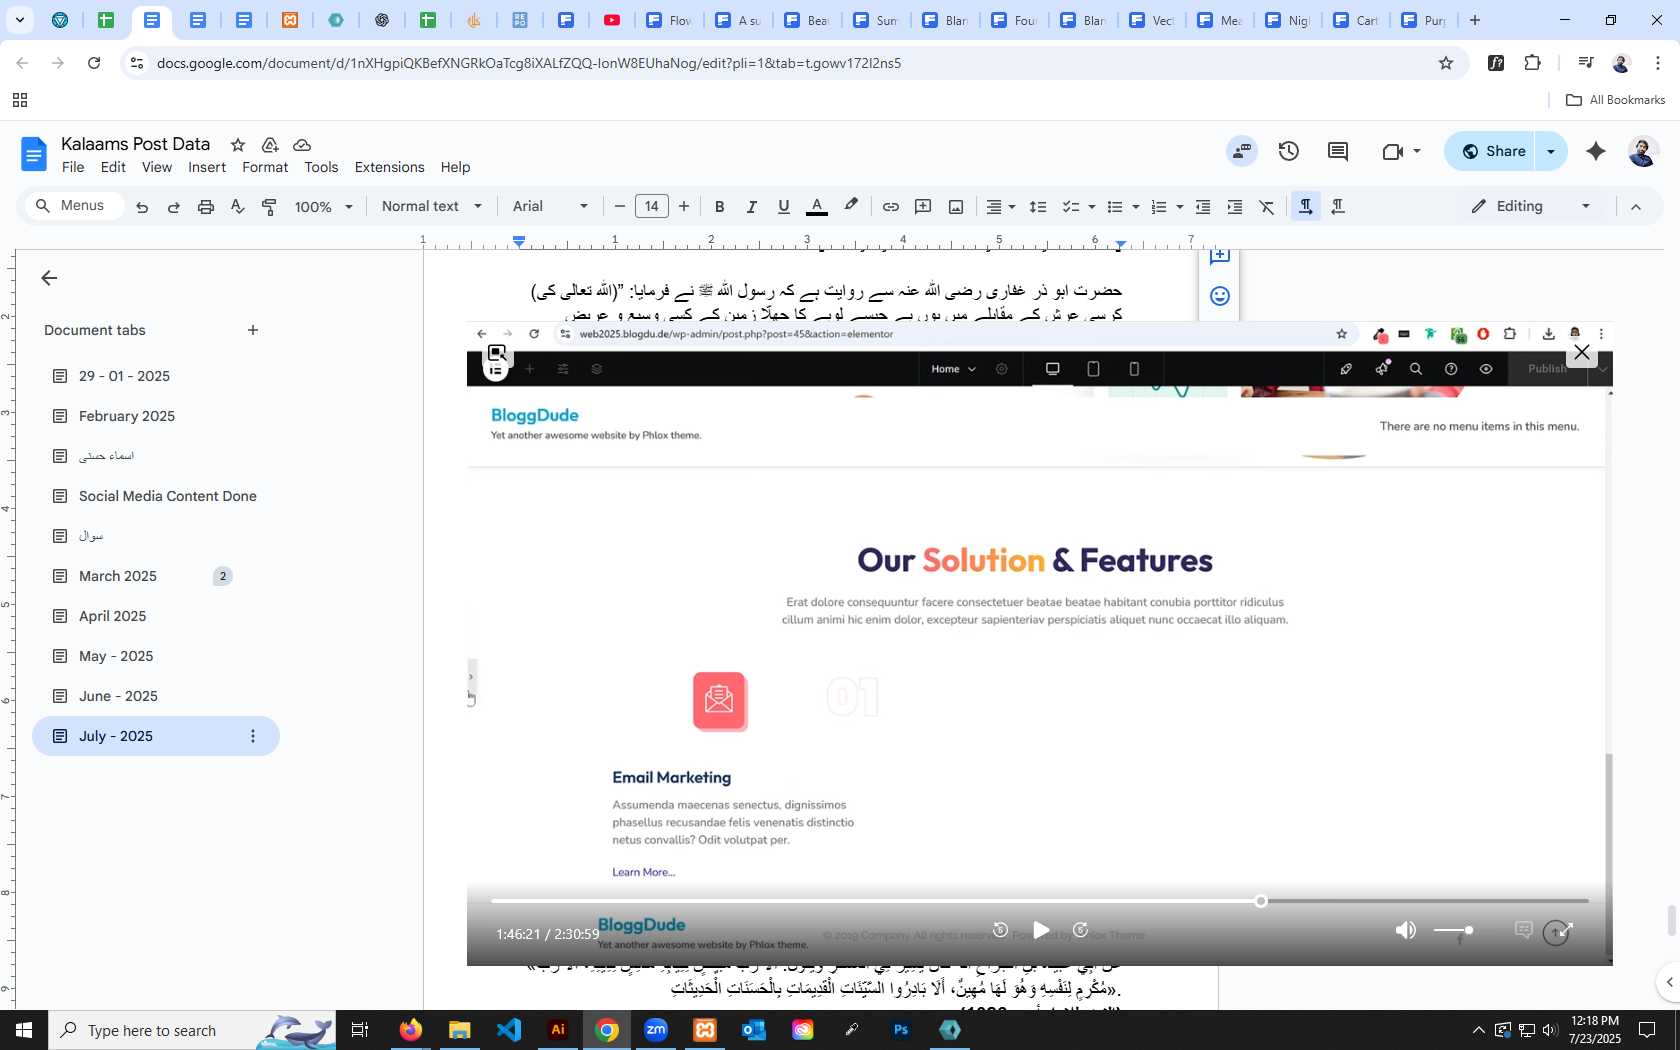This screenshot has width=1680, height=1050.
Task: Open text color picker
Action: coord(817,207)
